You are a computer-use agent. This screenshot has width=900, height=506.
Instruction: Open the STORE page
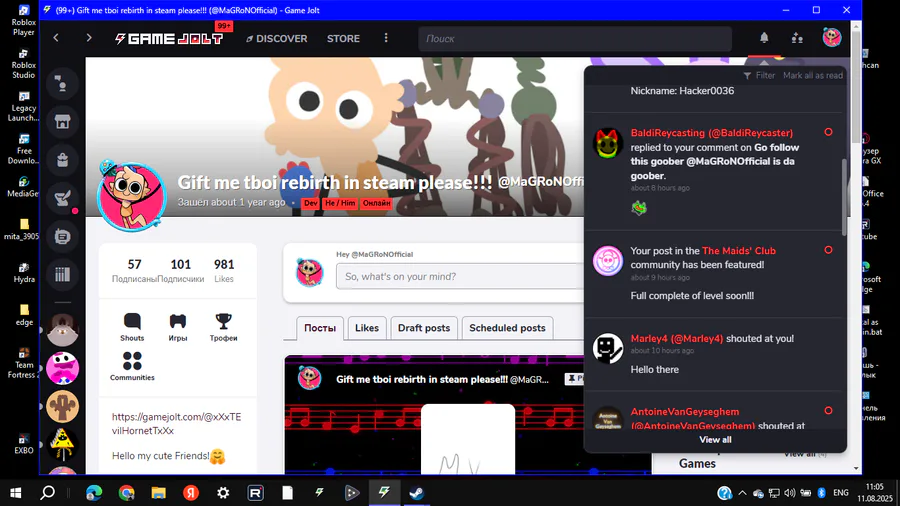[x=343, y=38]
